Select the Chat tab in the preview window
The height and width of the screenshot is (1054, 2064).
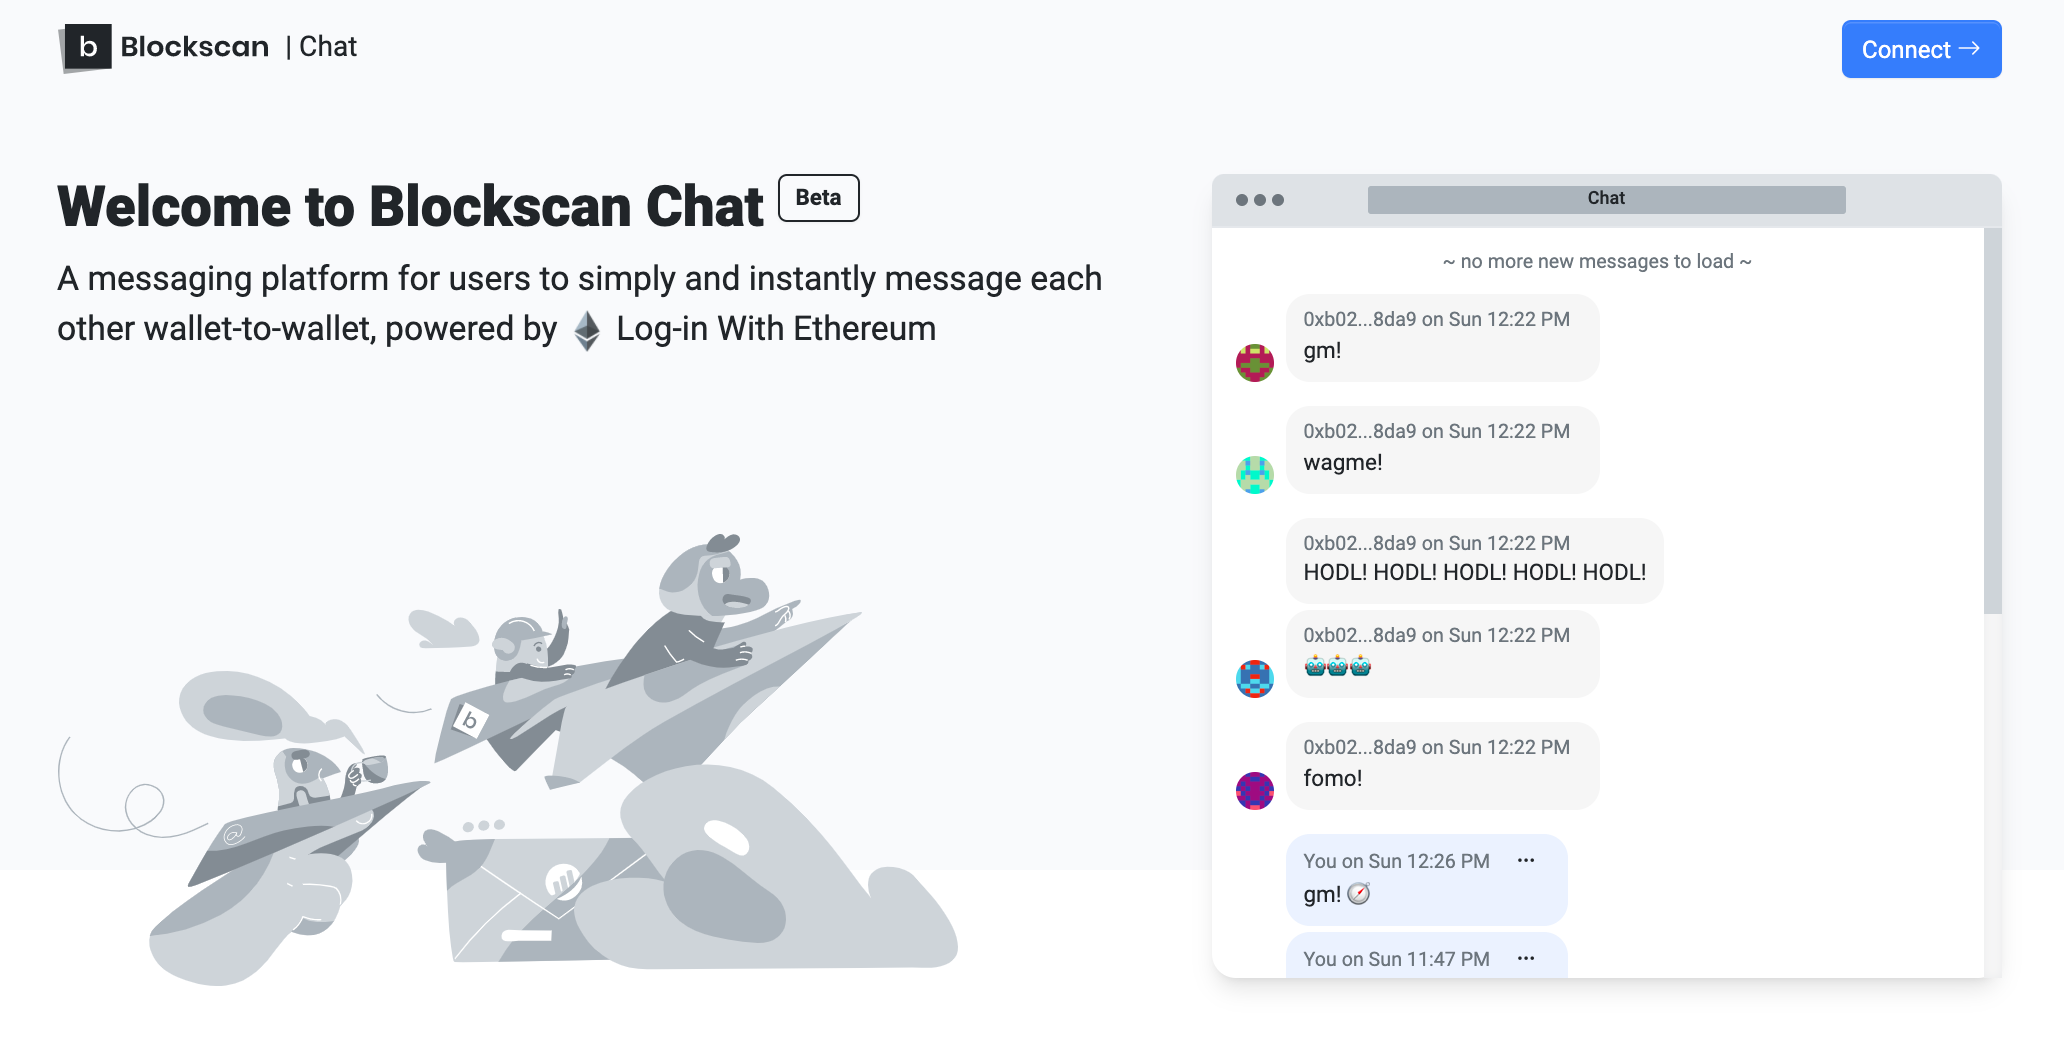click(x=1606, y=199)
